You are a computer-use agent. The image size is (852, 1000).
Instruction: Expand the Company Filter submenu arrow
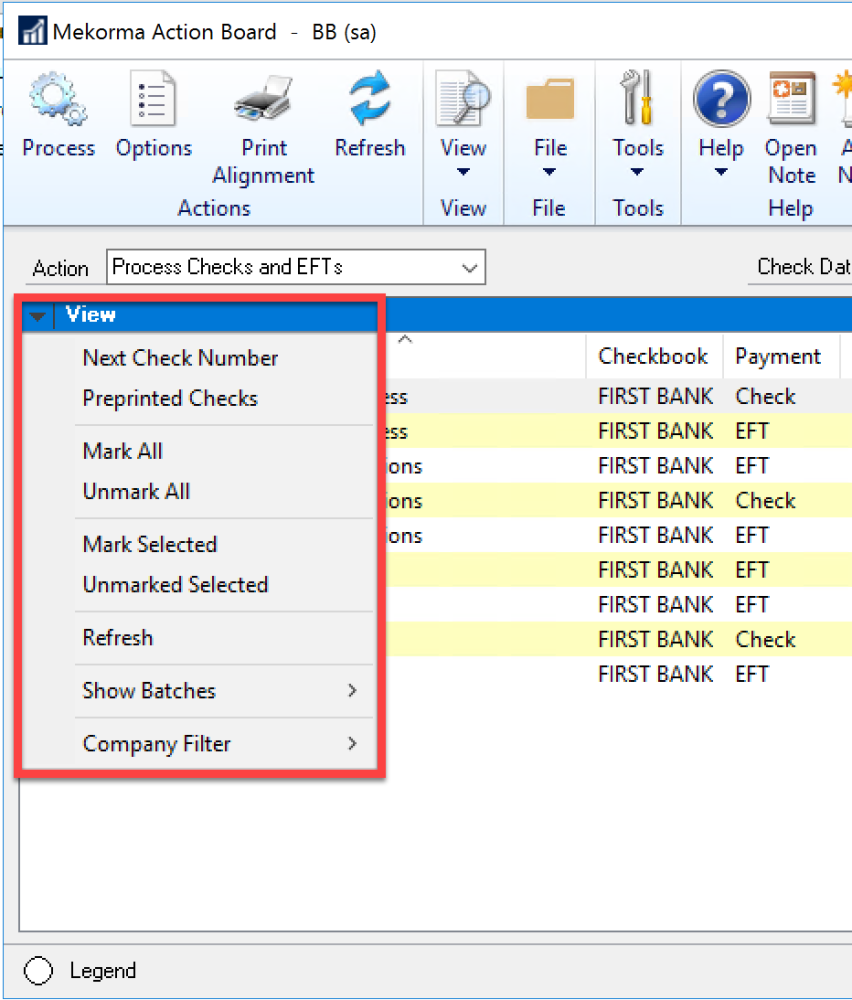click(352, 743)
